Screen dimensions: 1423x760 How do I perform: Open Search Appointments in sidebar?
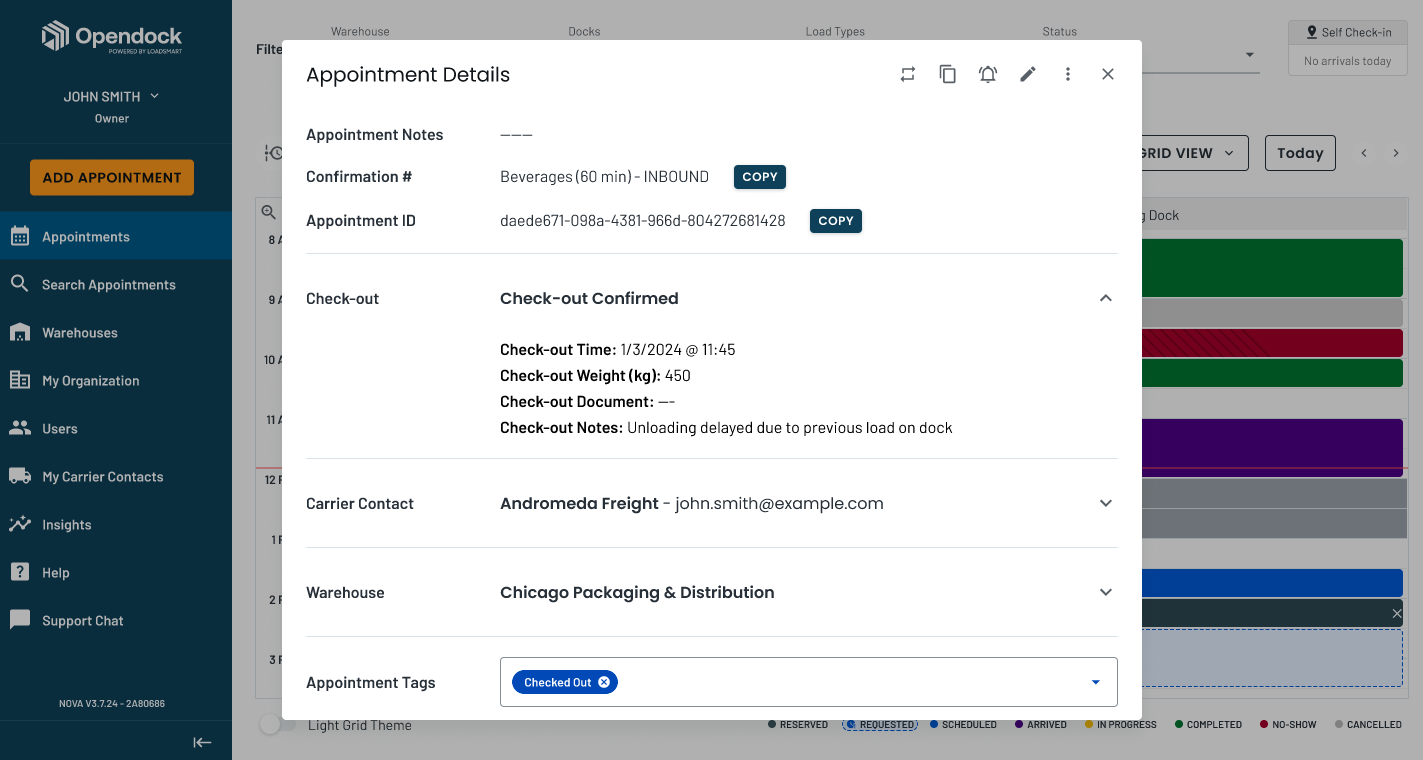(108, 285)
